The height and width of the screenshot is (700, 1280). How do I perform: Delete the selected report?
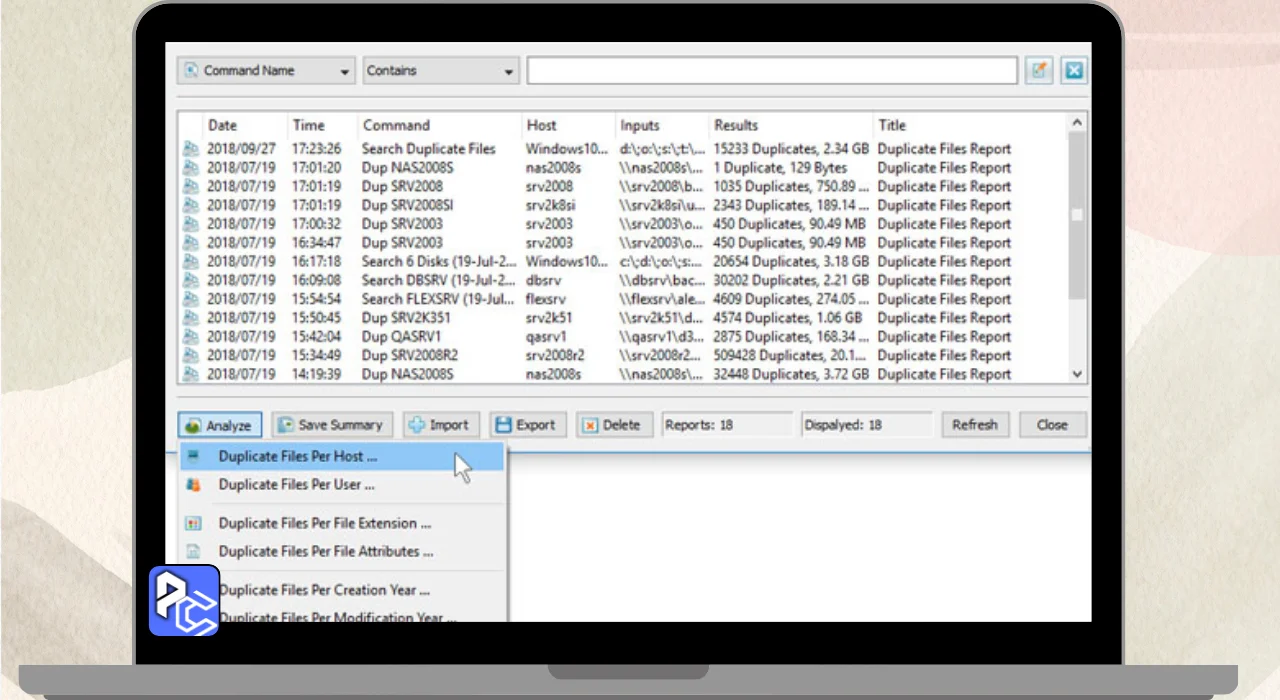pyautogui.click(x=612, y=425)
